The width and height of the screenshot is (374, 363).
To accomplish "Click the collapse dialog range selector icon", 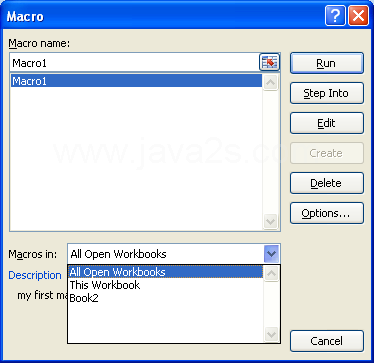I will point(269,62).
